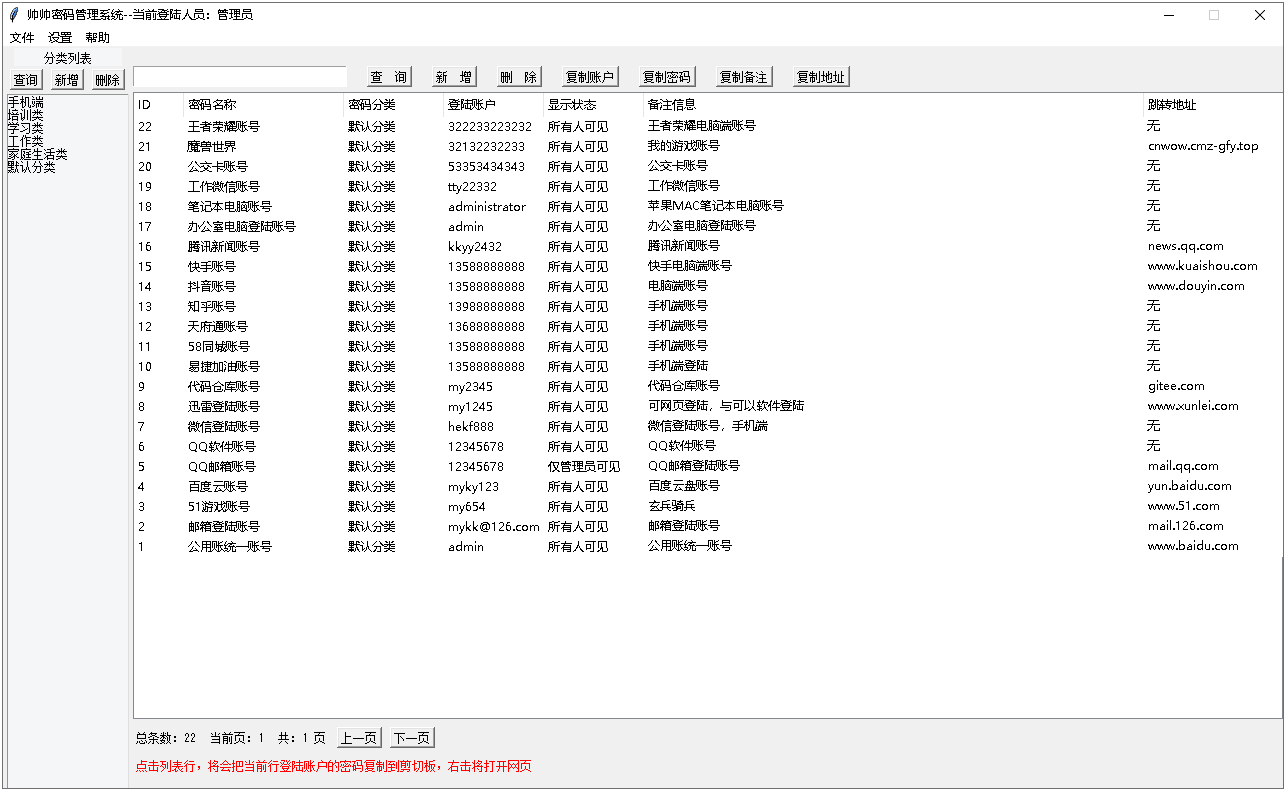Select the 办公室电脑登陆账号 name cell
The width and height of the screenshot is (1286, 792).
(242, 226)
